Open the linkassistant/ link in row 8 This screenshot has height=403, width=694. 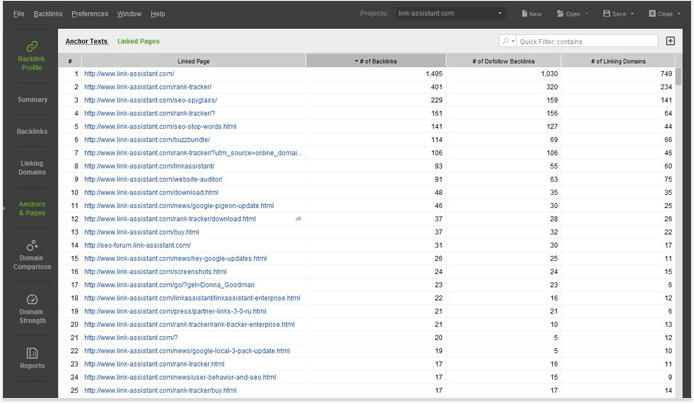coord(149,166)
